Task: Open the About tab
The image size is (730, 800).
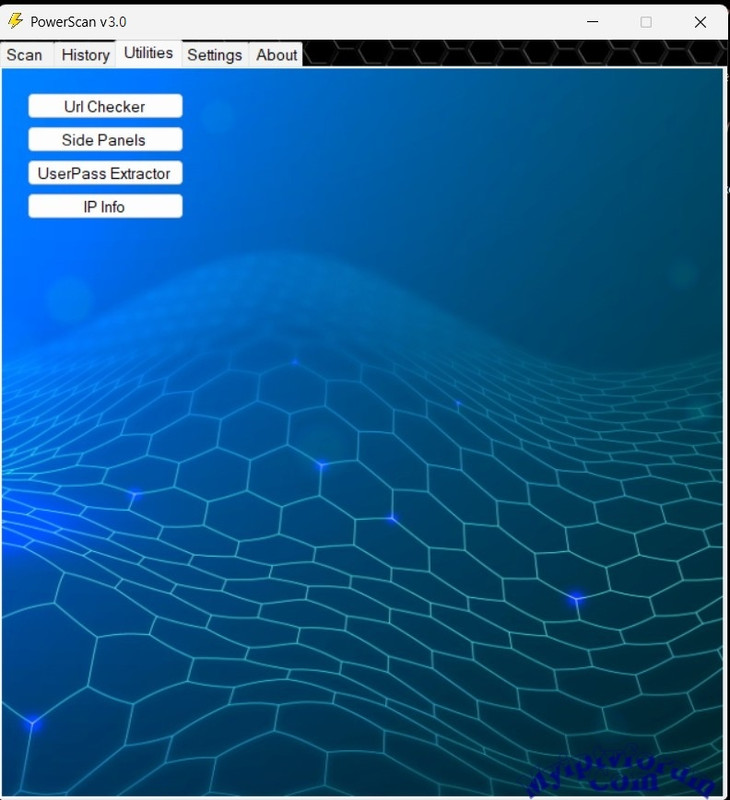Action: (x=276, y=55)
